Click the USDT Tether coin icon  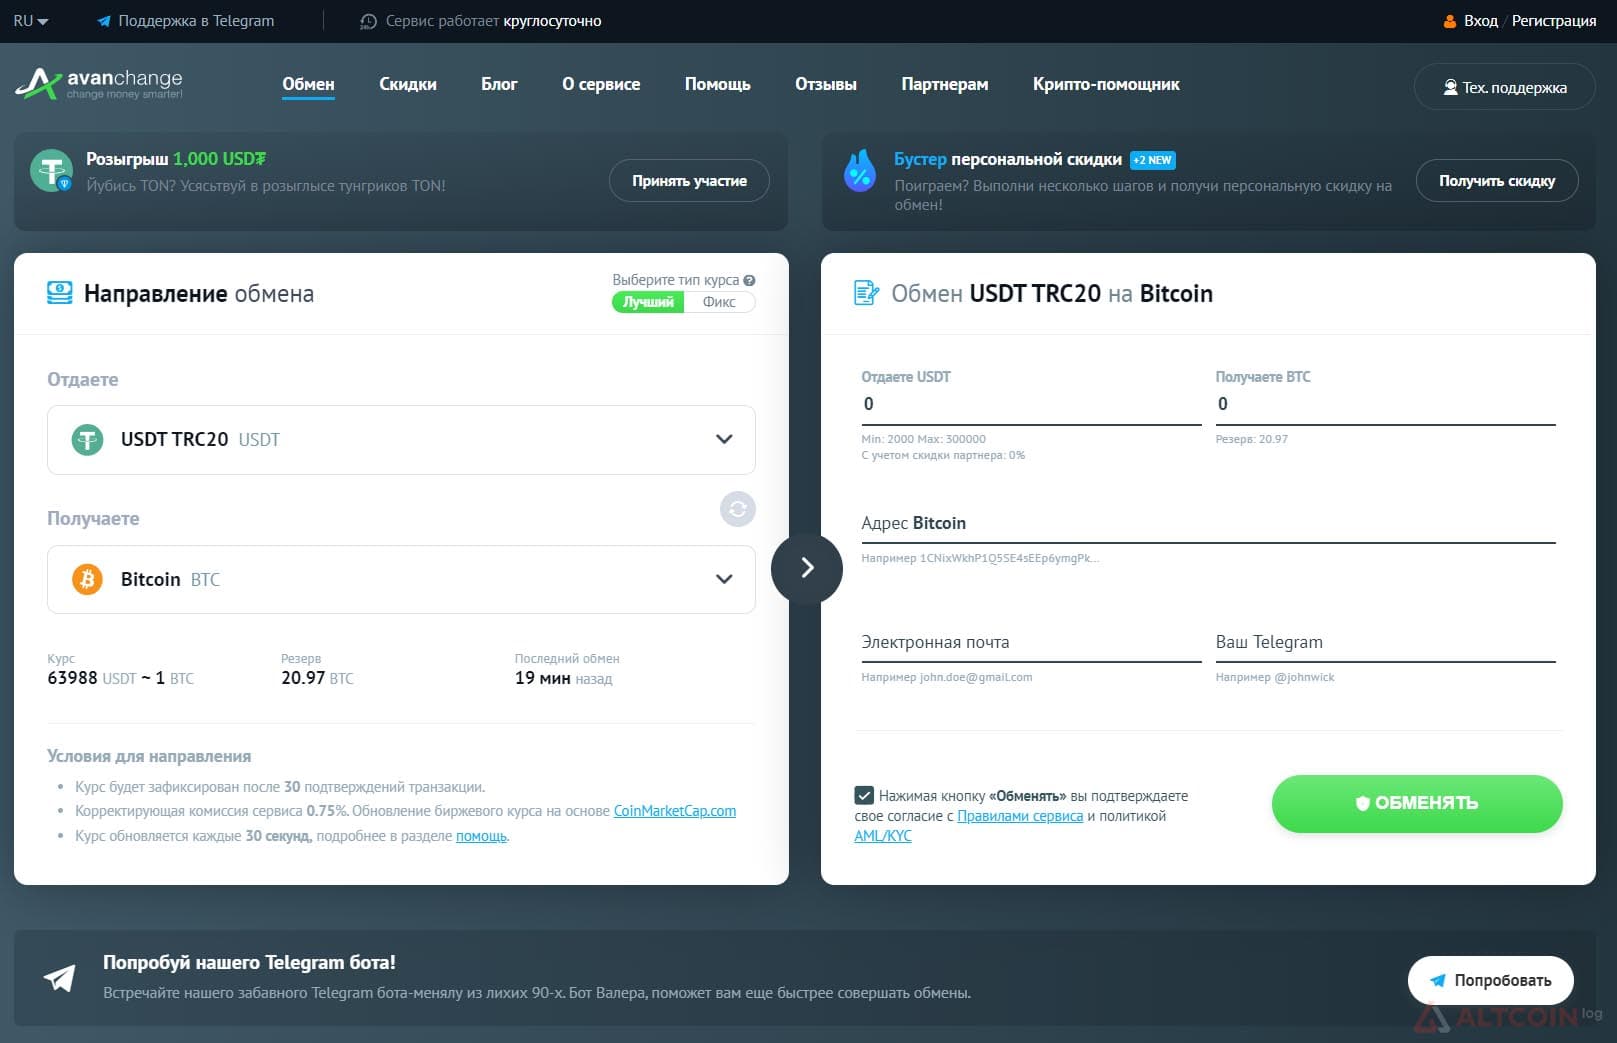pyautogui.click(x=88, y=439)
